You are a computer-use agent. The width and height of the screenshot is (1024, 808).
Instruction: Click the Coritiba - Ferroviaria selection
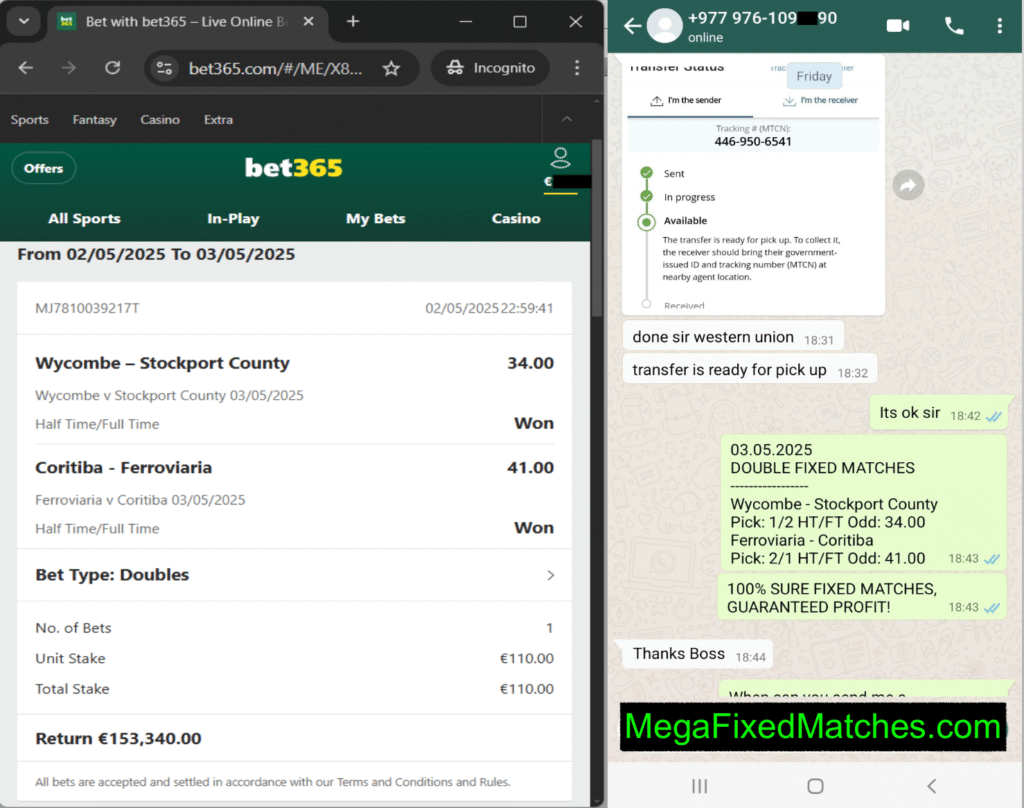(x=123, y=468)
